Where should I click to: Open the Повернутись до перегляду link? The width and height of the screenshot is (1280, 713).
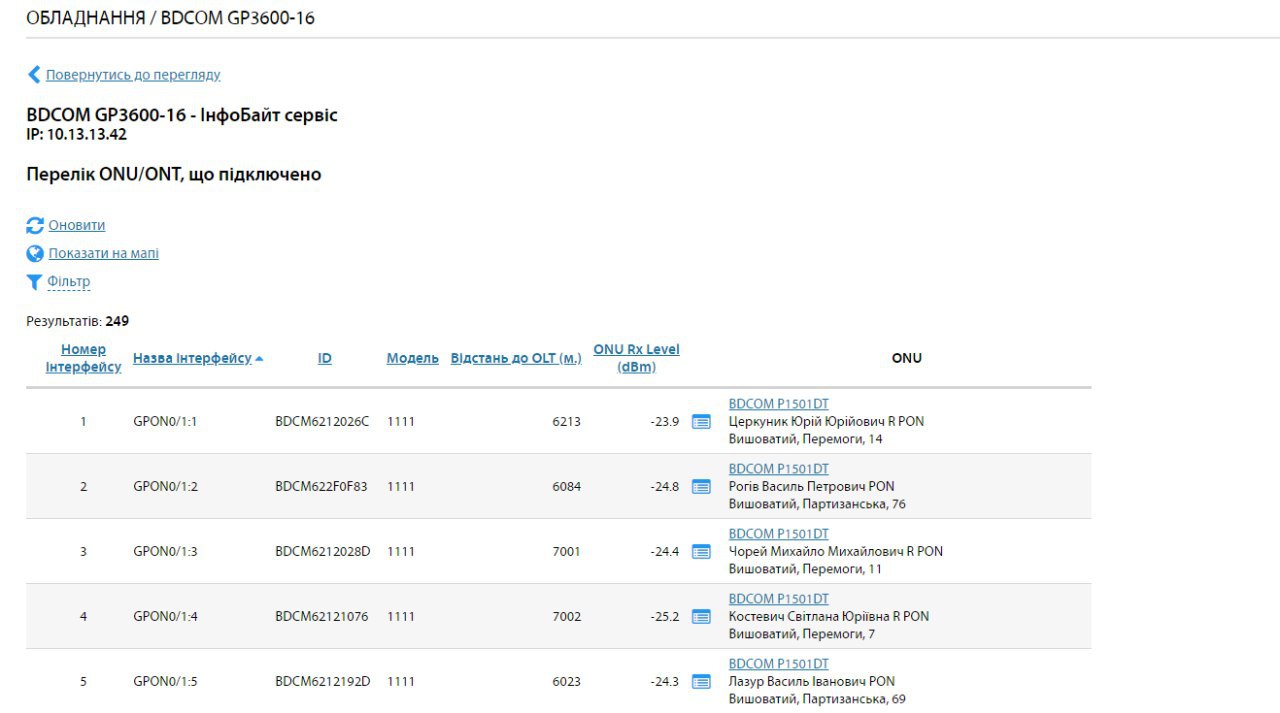tap(133, 75)
